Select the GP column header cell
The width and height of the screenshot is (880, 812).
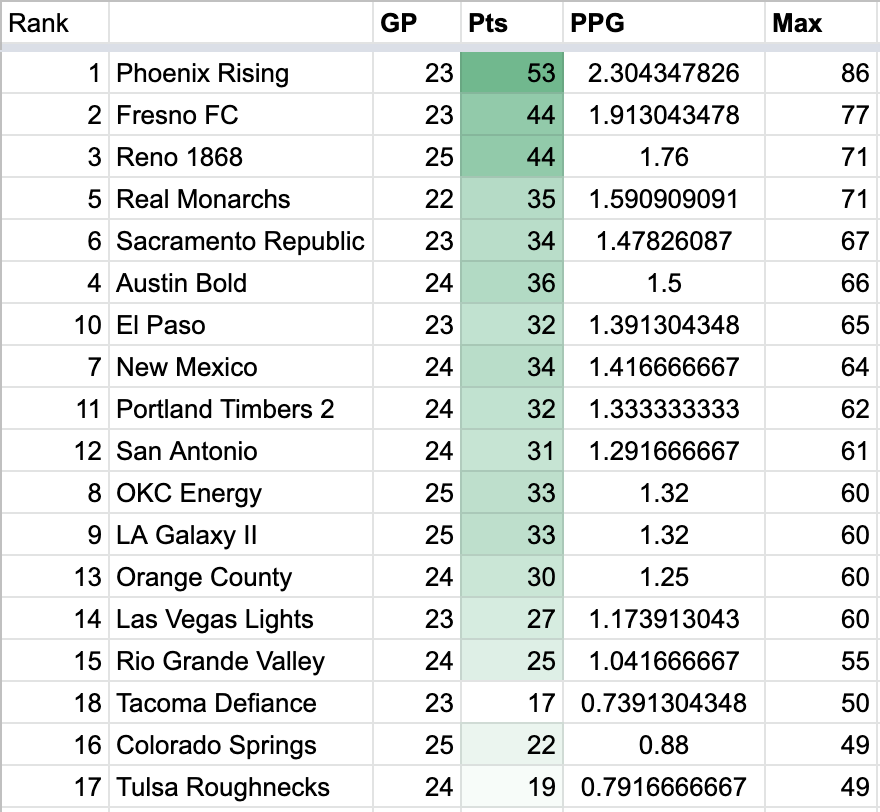tap(398, 22)
